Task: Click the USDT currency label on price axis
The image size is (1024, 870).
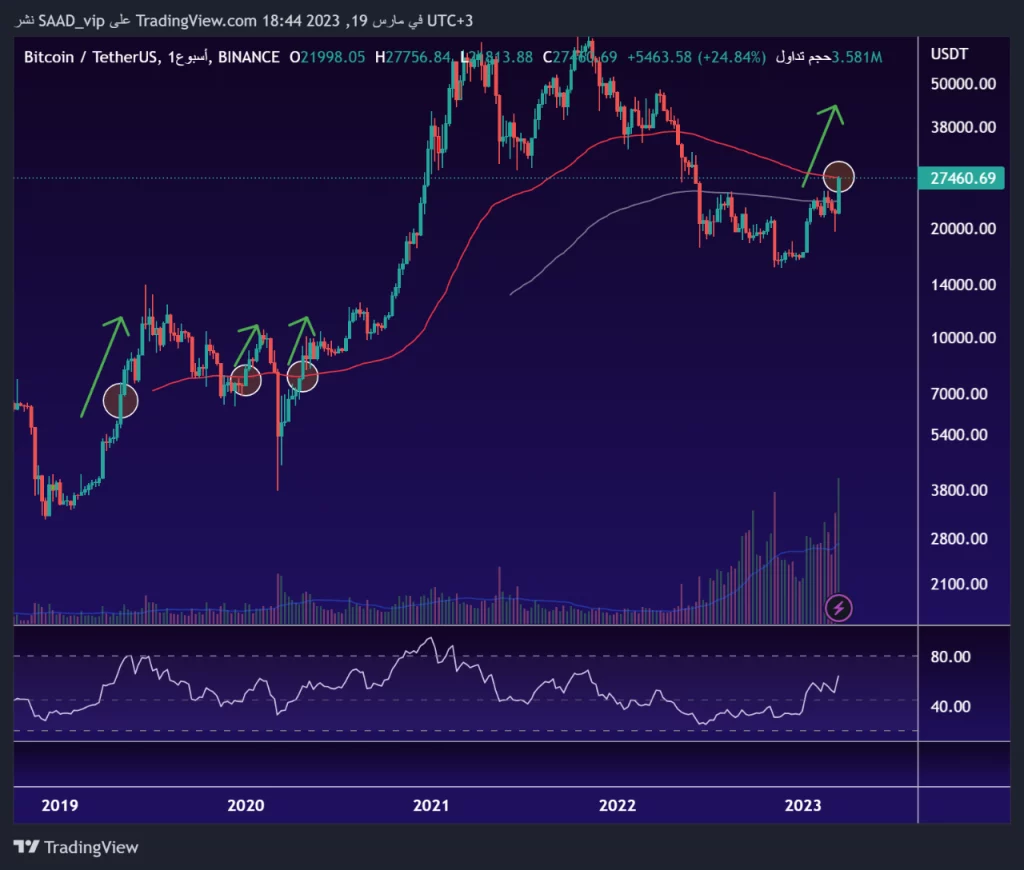Action: tap(949, 54)
